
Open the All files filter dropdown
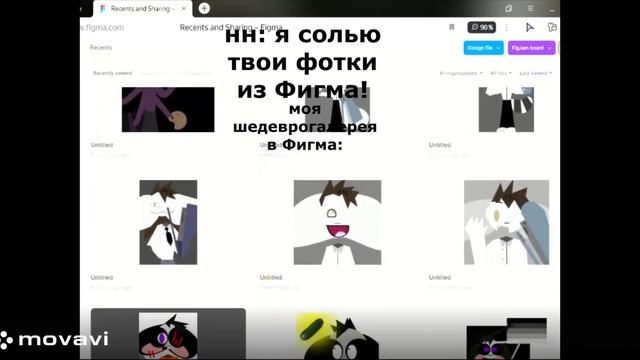point(500,73)
